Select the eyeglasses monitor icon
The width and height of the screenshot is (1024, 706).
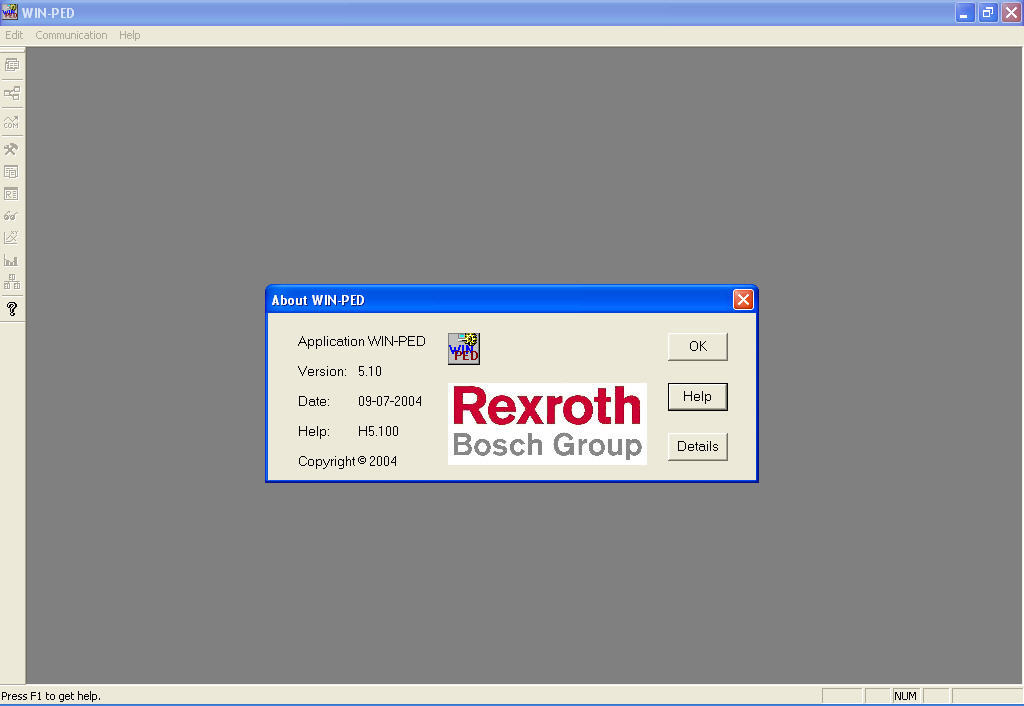[12, 215]
